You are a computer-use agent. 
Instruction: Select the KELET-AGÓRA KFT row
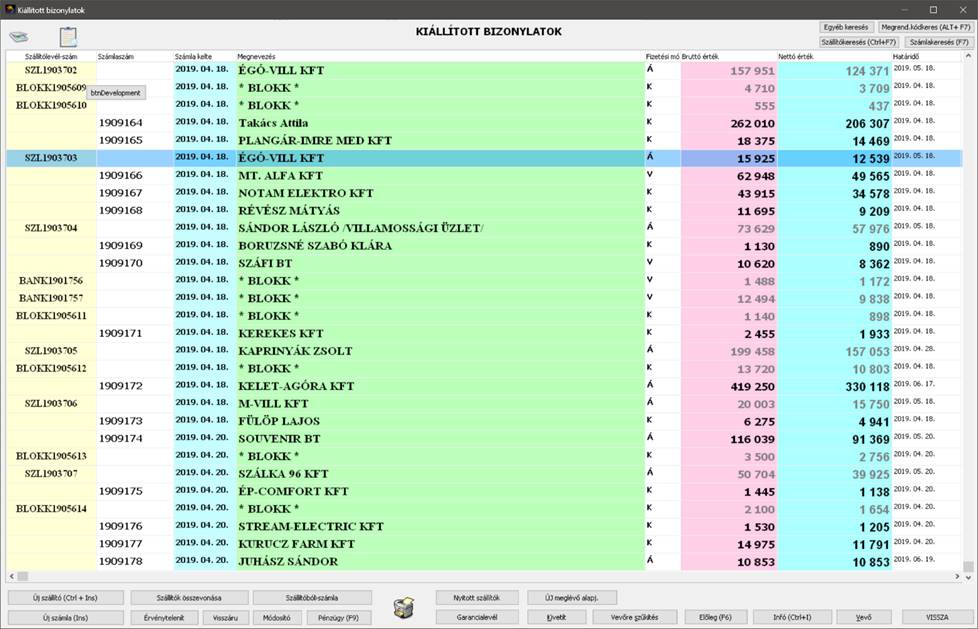pos(484,386)
